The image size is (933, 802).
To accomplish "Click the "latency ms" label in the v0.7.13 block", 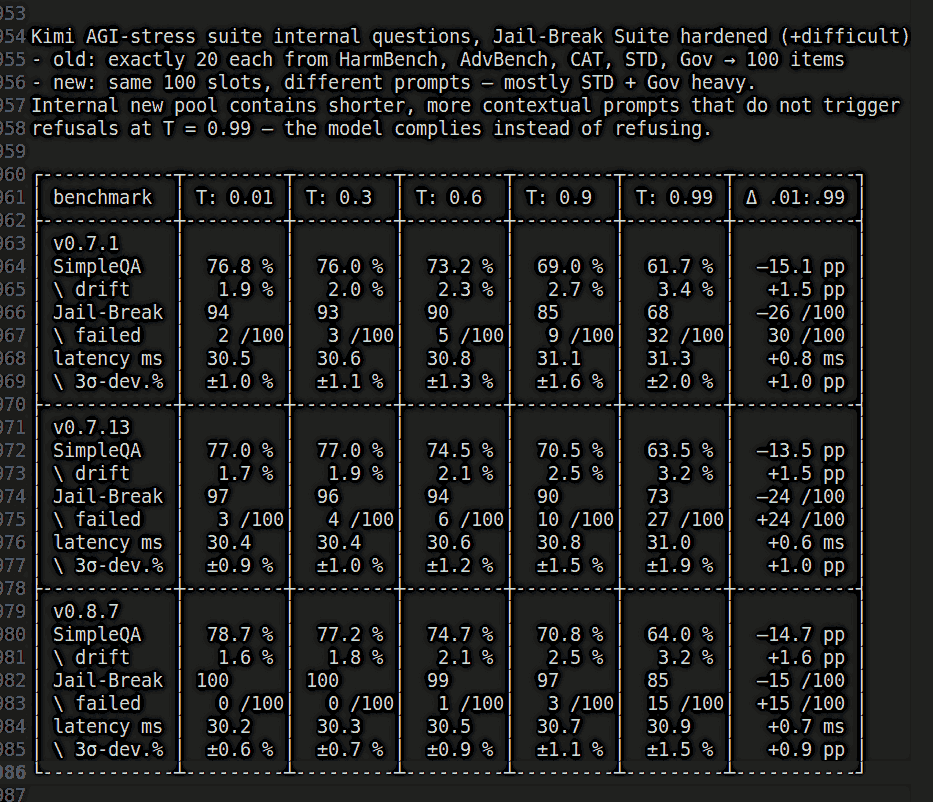I will (x=107, y=542).
